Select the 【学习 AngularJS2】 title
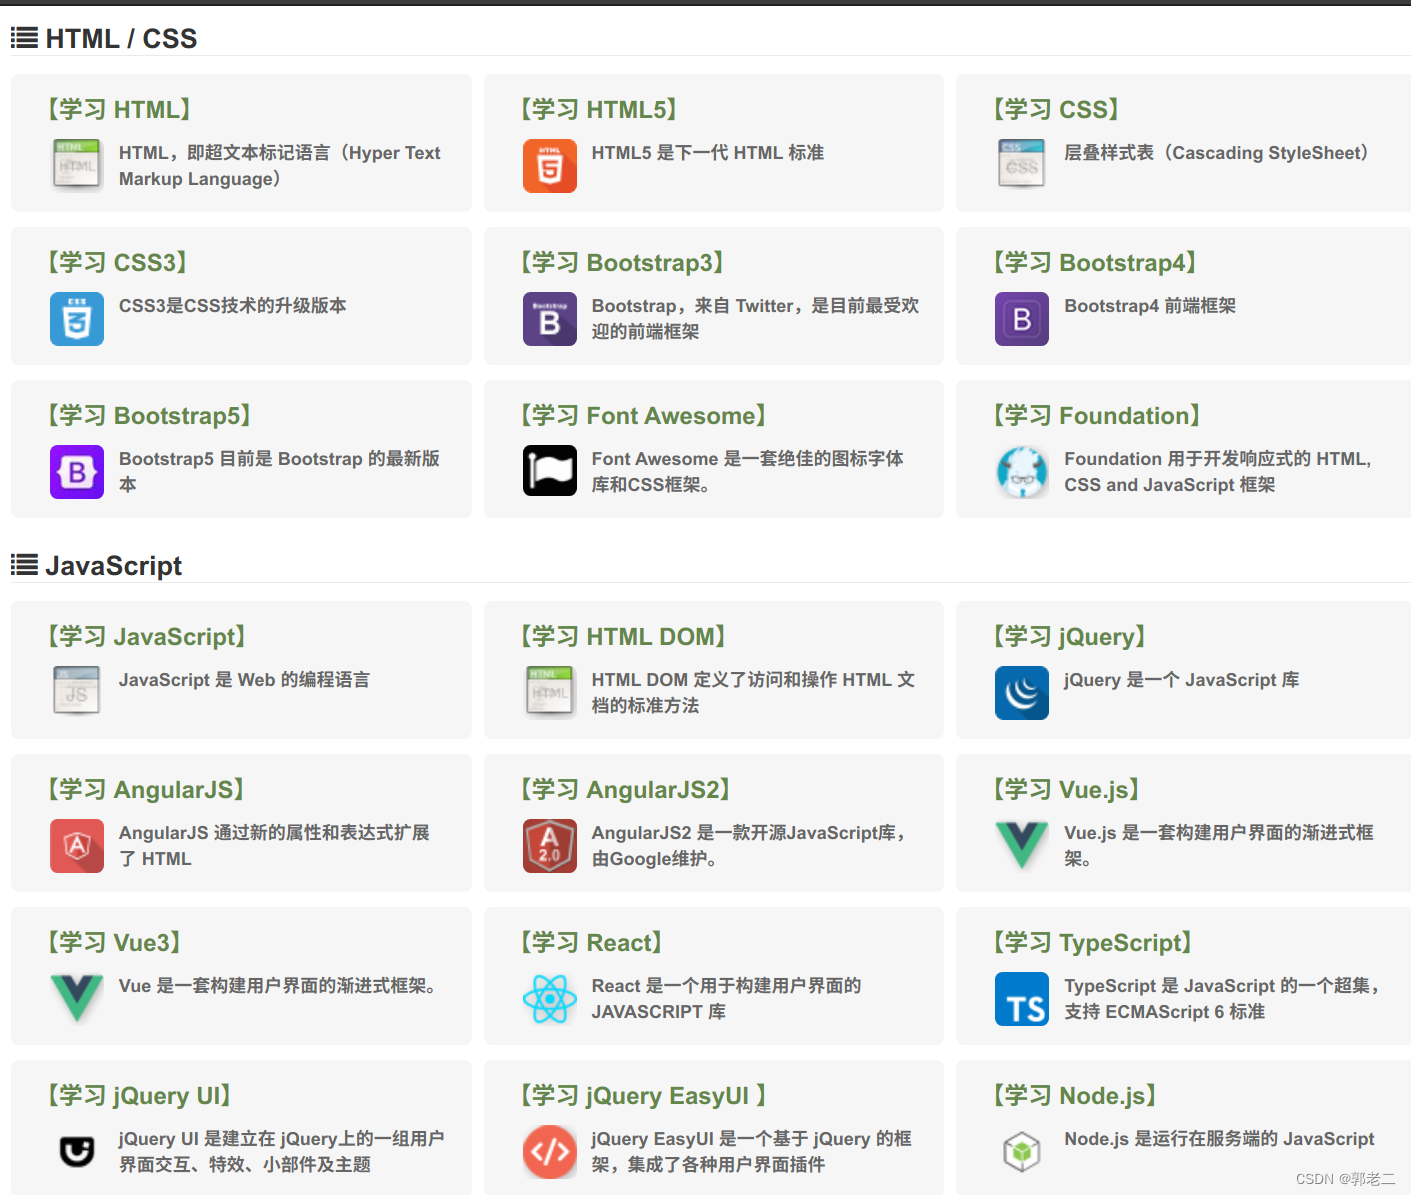This screenshot has height=1195, width=1411. [625, 789]
